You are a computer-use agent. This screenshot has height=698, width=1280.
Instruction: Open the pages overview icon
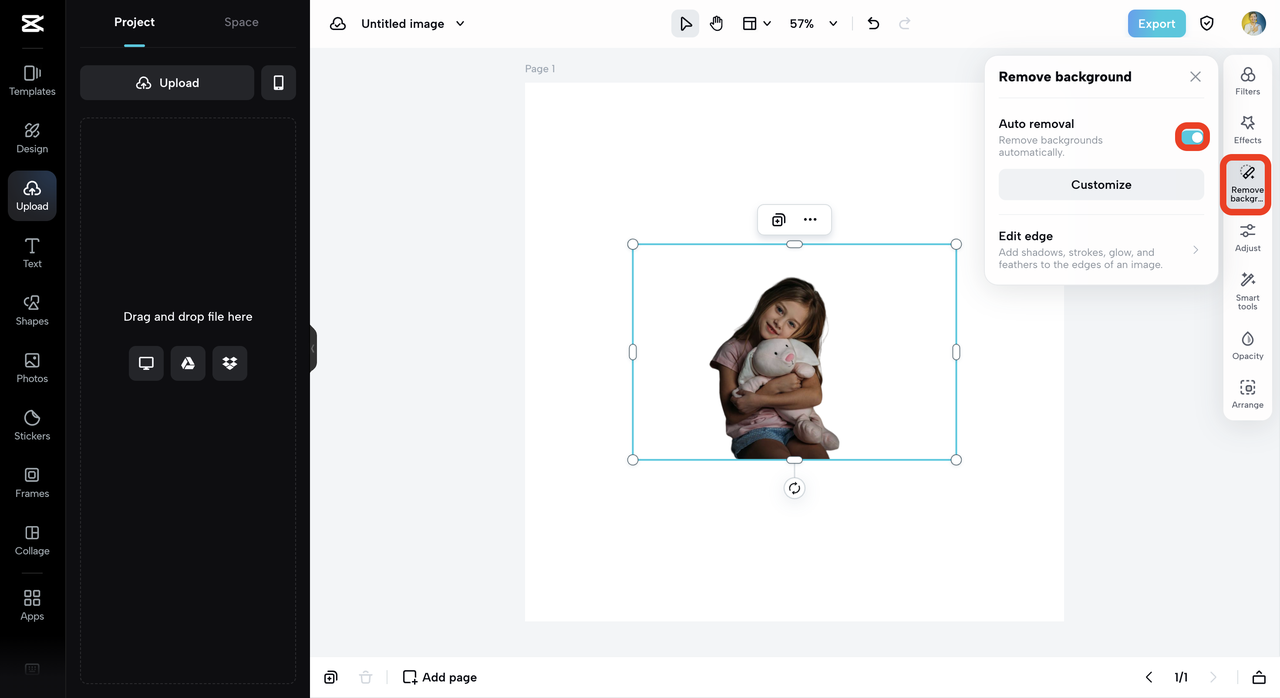click(x=1259, y=677)
